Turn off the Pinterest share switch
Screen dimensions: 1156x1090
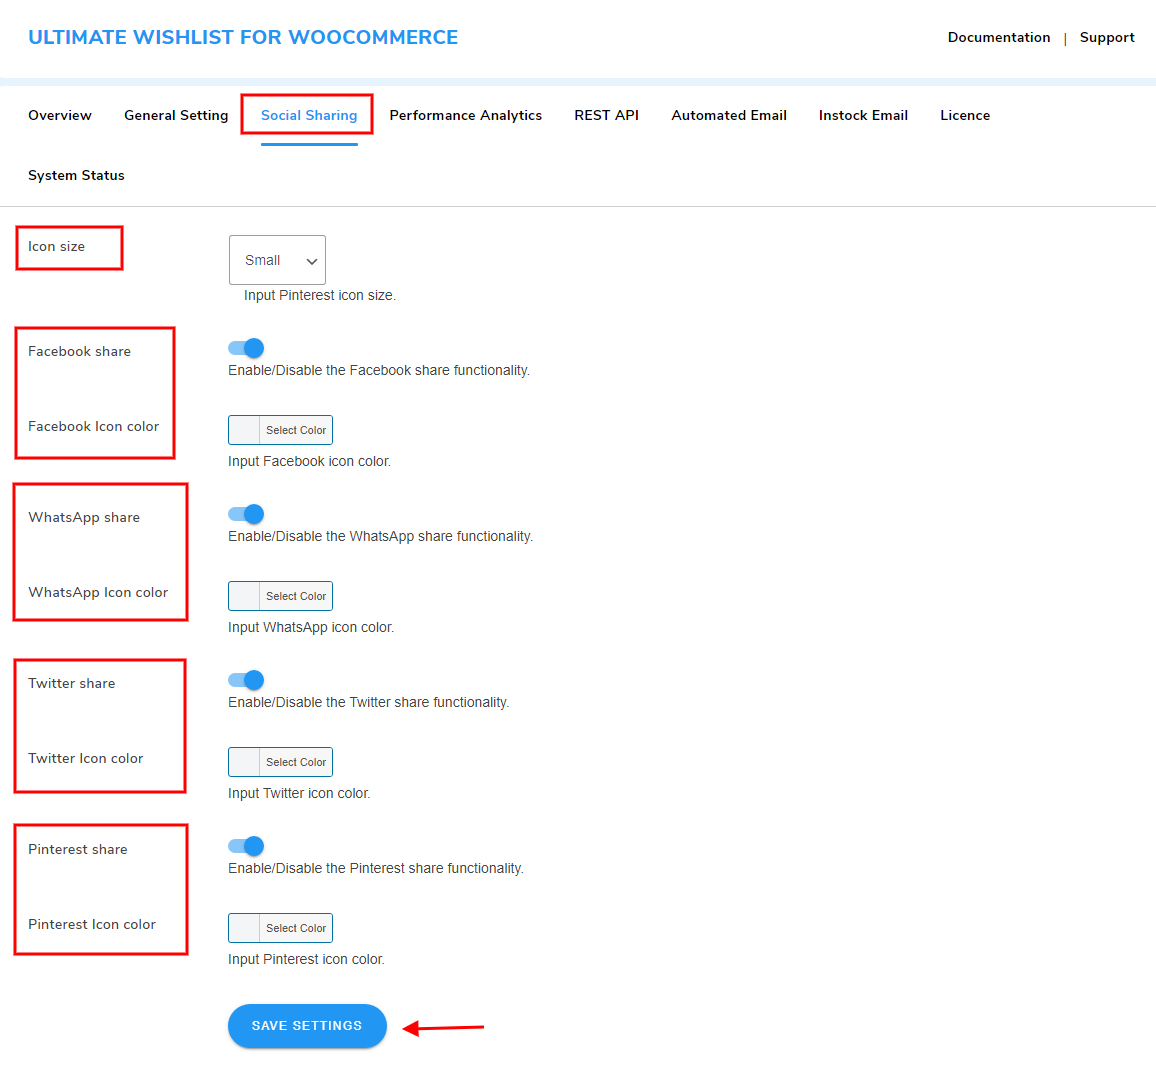click(x=246, y=845)
